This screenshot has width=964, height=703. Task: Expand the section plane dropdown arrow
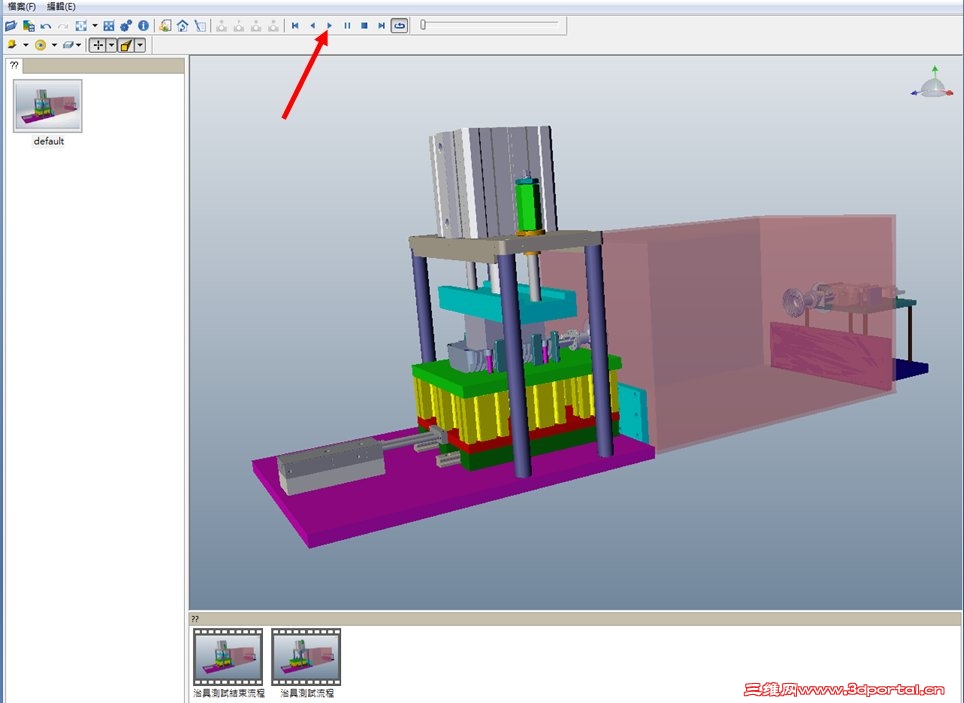79,45
